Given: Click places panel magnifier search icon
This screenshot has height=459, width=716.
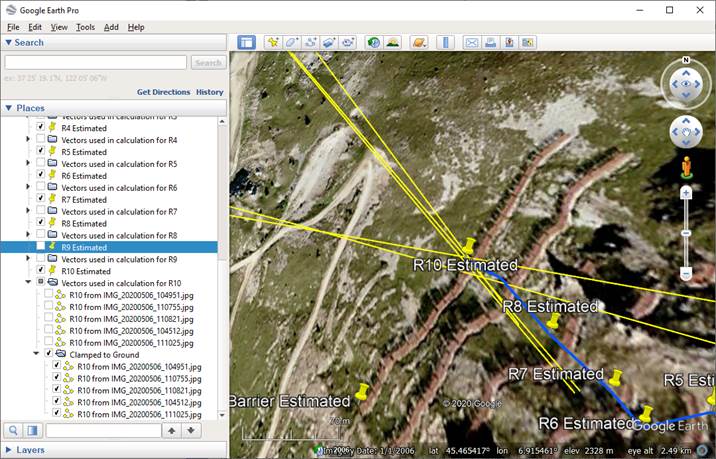Looking at the screenshot, I should (13, 430).
